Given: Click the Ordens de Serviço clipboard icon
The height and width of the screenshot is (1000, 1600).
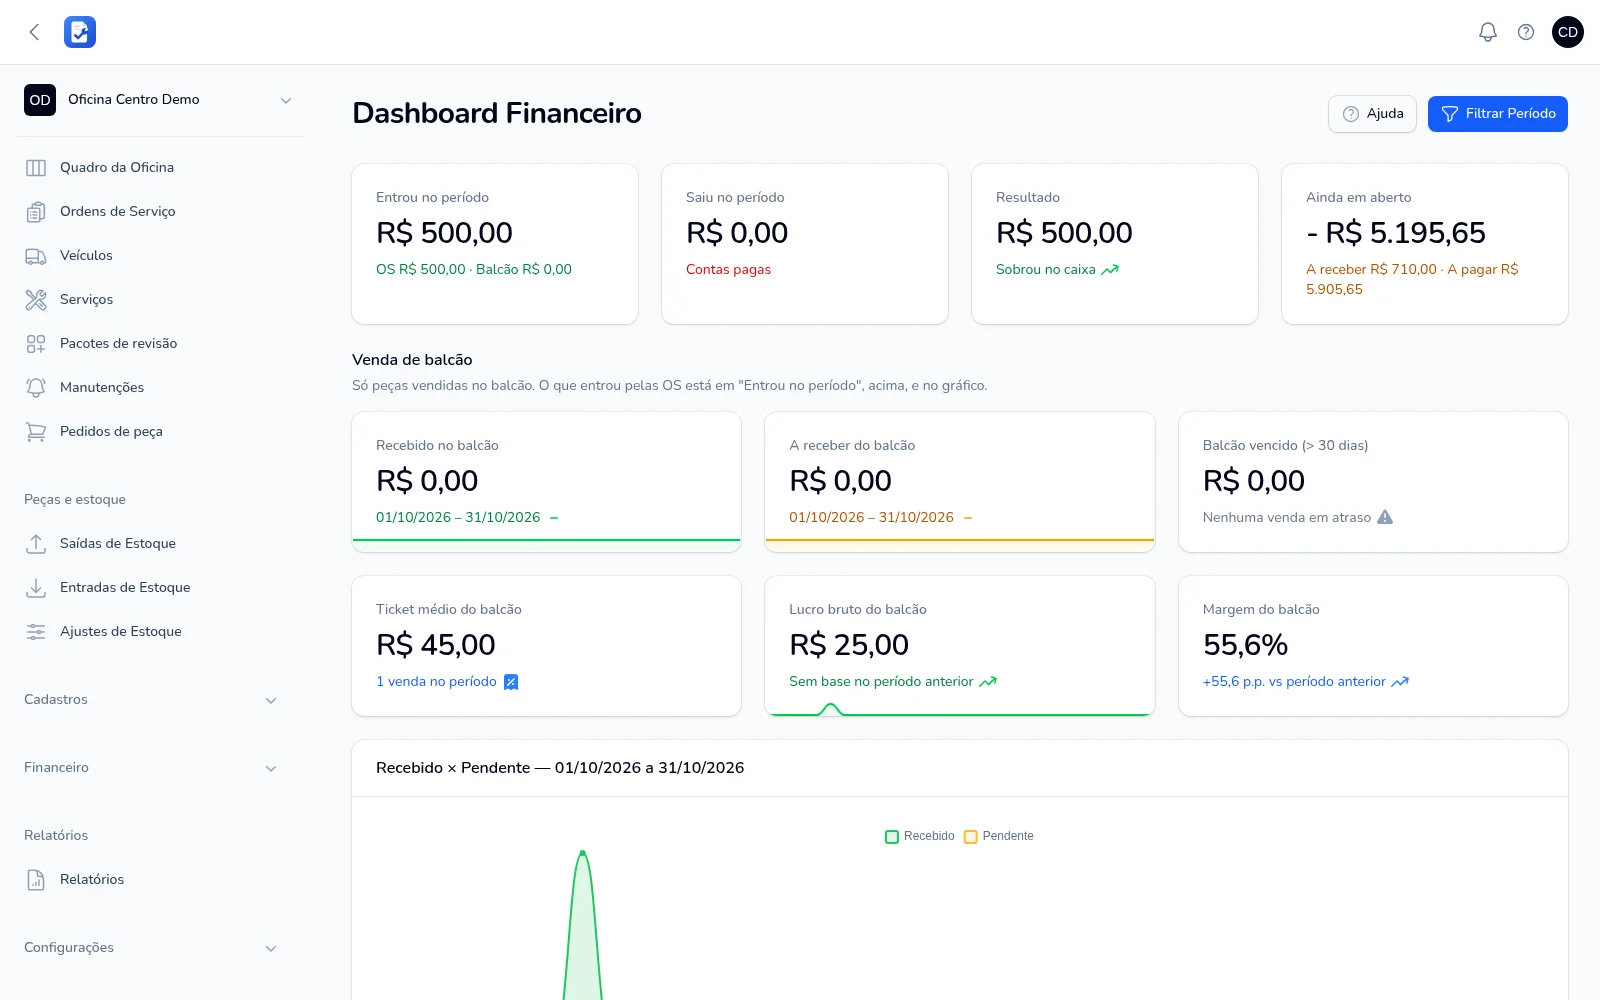Looking at the screenshot, I should (36, 212).
